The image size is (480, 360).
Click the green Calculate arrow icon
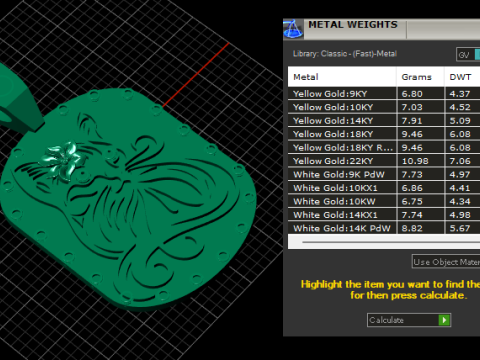click(444, 320)
